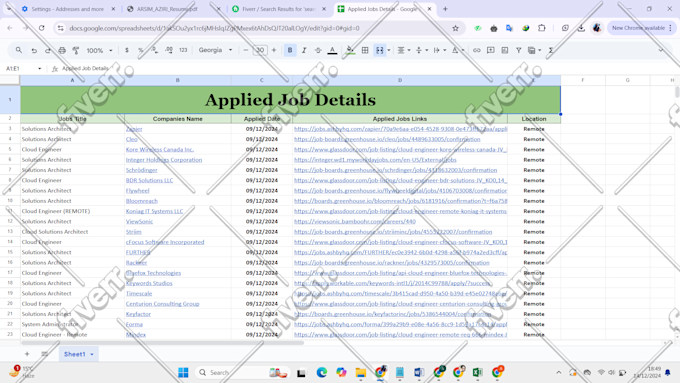Redo the last undone action
The image size is (680, 383).
pyautogui.click(x=48, y=50)
